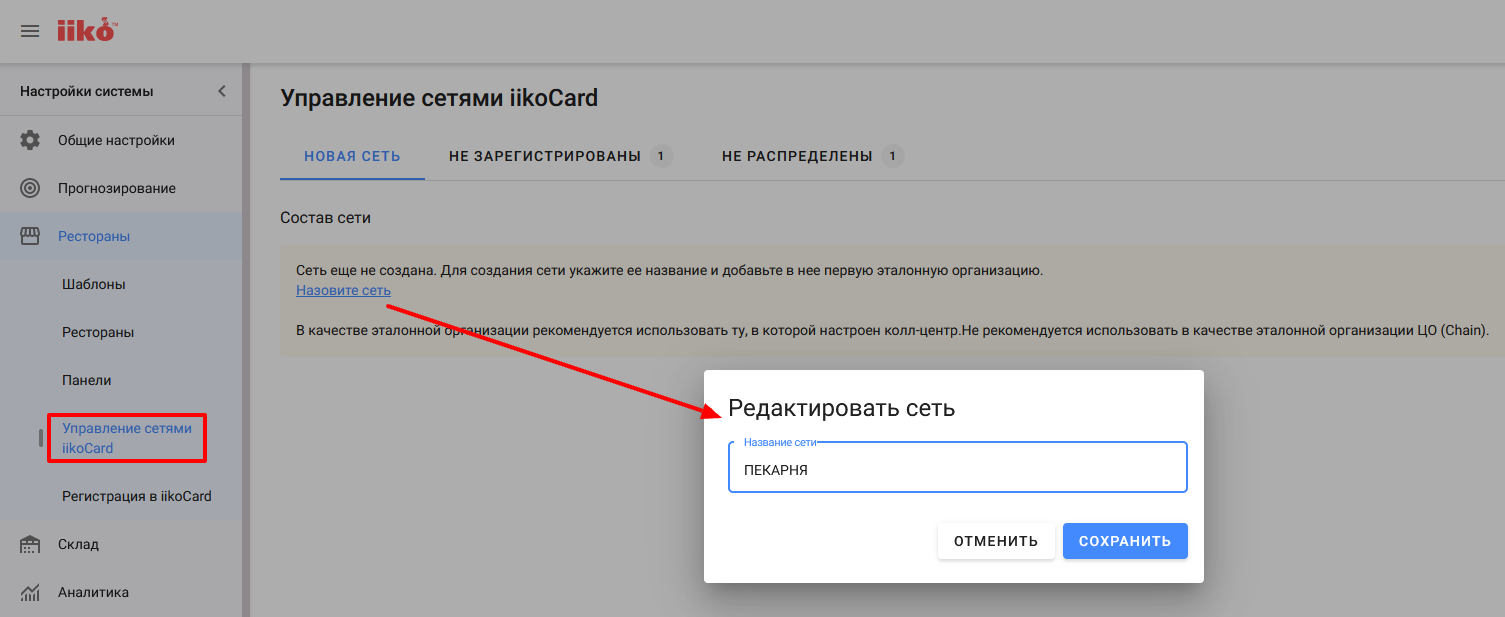Open the НЕ РАСПРЕДЕЛЕНЫ tab
The image size is (1505, 617).
[797, 155]
